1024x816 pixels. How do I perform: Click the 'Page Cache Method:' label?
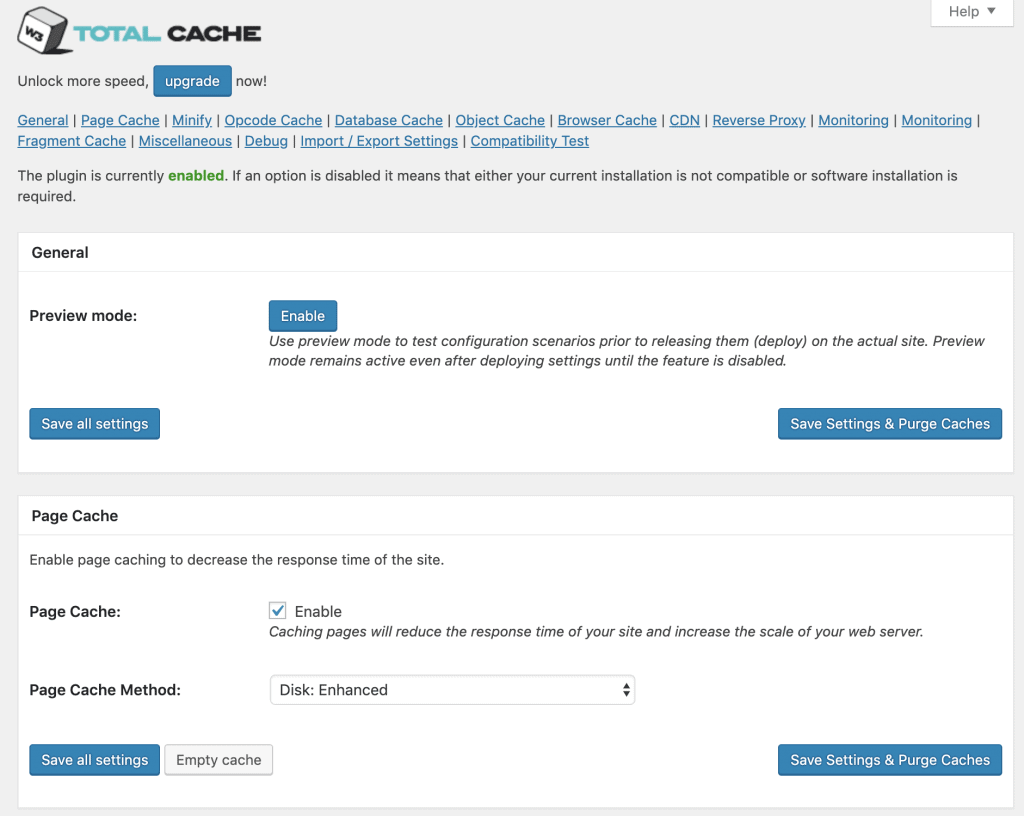click(105, 690)
